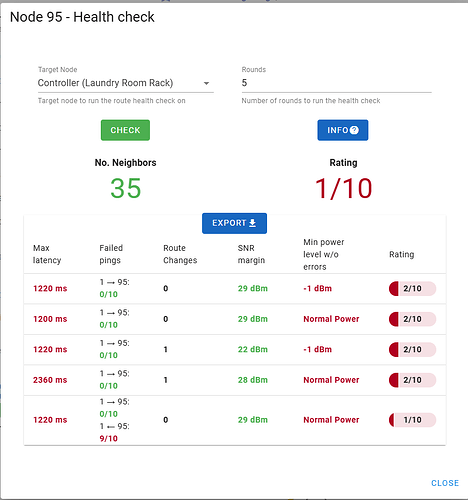The width and height of the screenshot is (468, 500).
Task: Click the -1 dBm value in first row
Action: (x=317, y=288)
